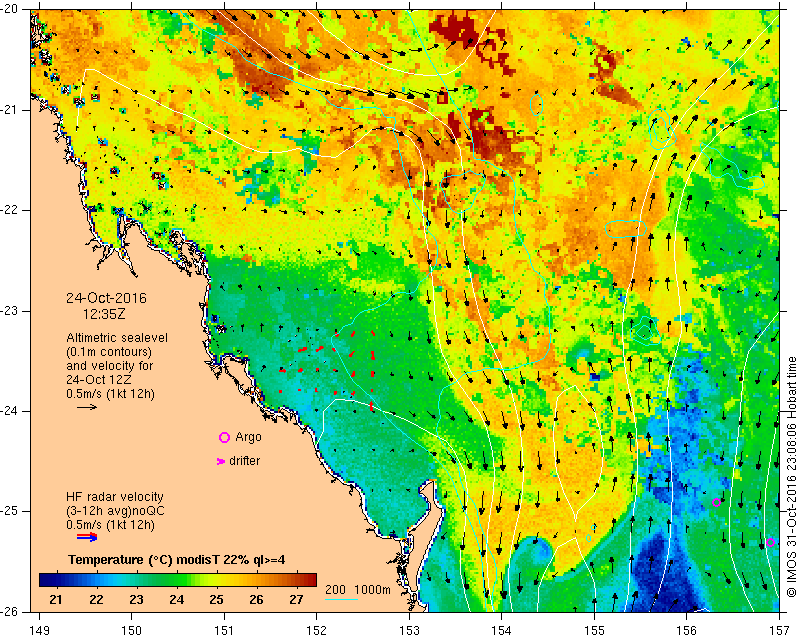Click the colorbar tick label 21
Viewport: 800px width, 640px height.
pyautogui.click(x=56, y=600)
